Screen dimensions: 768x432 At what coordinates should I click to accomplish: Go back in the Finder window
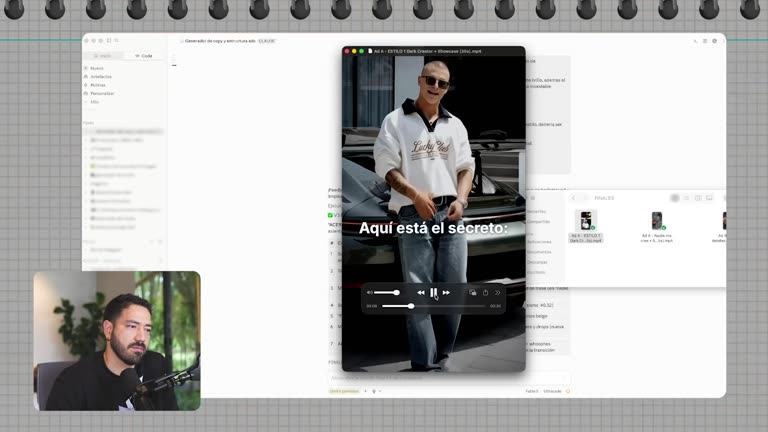tap(574, 198)
